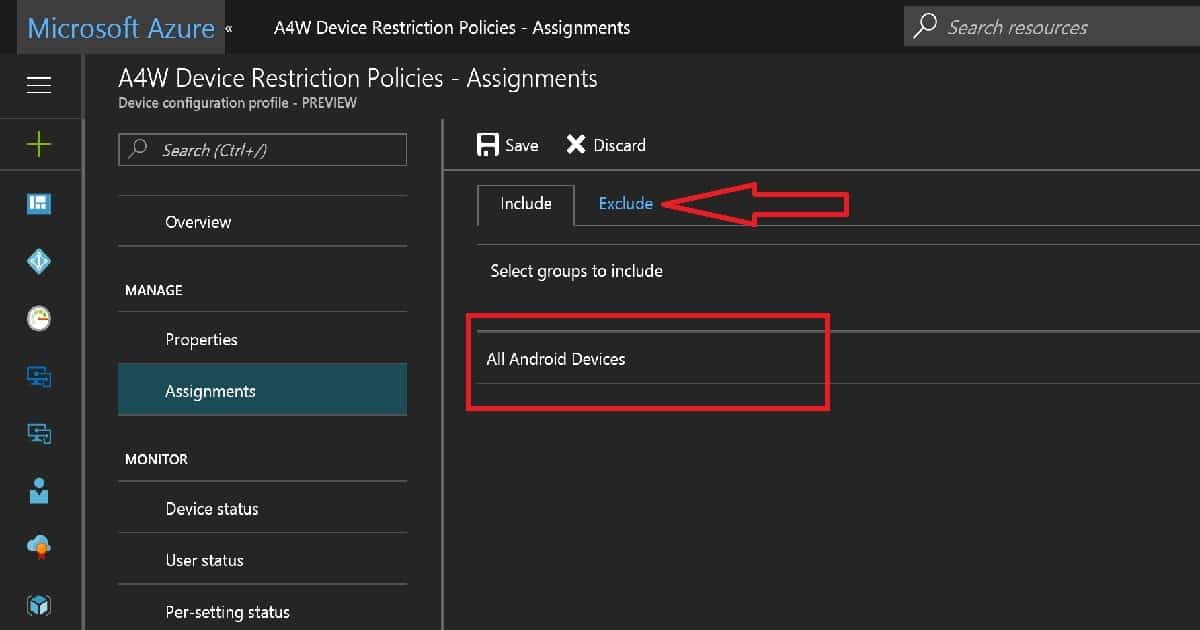Open the gauge monitor icon in sidebar
The width and height of the screenshot is (1200, 630).
pos(39,319)
